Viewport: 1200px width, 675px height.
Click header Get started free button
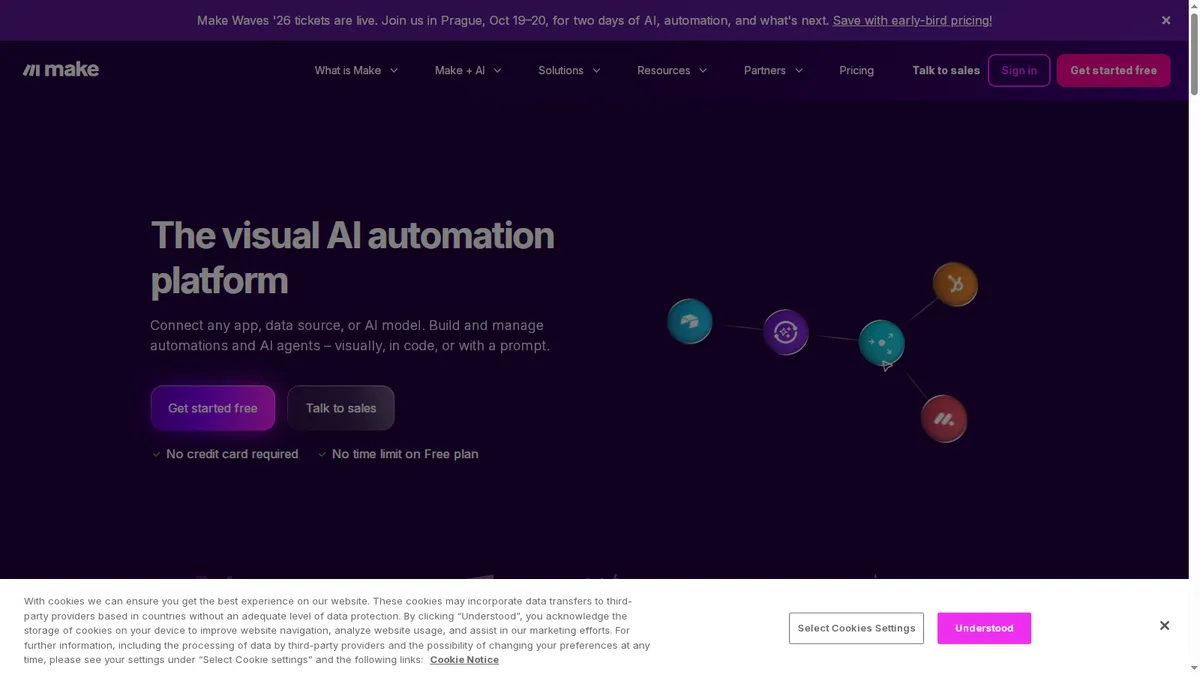point(1113,70)
